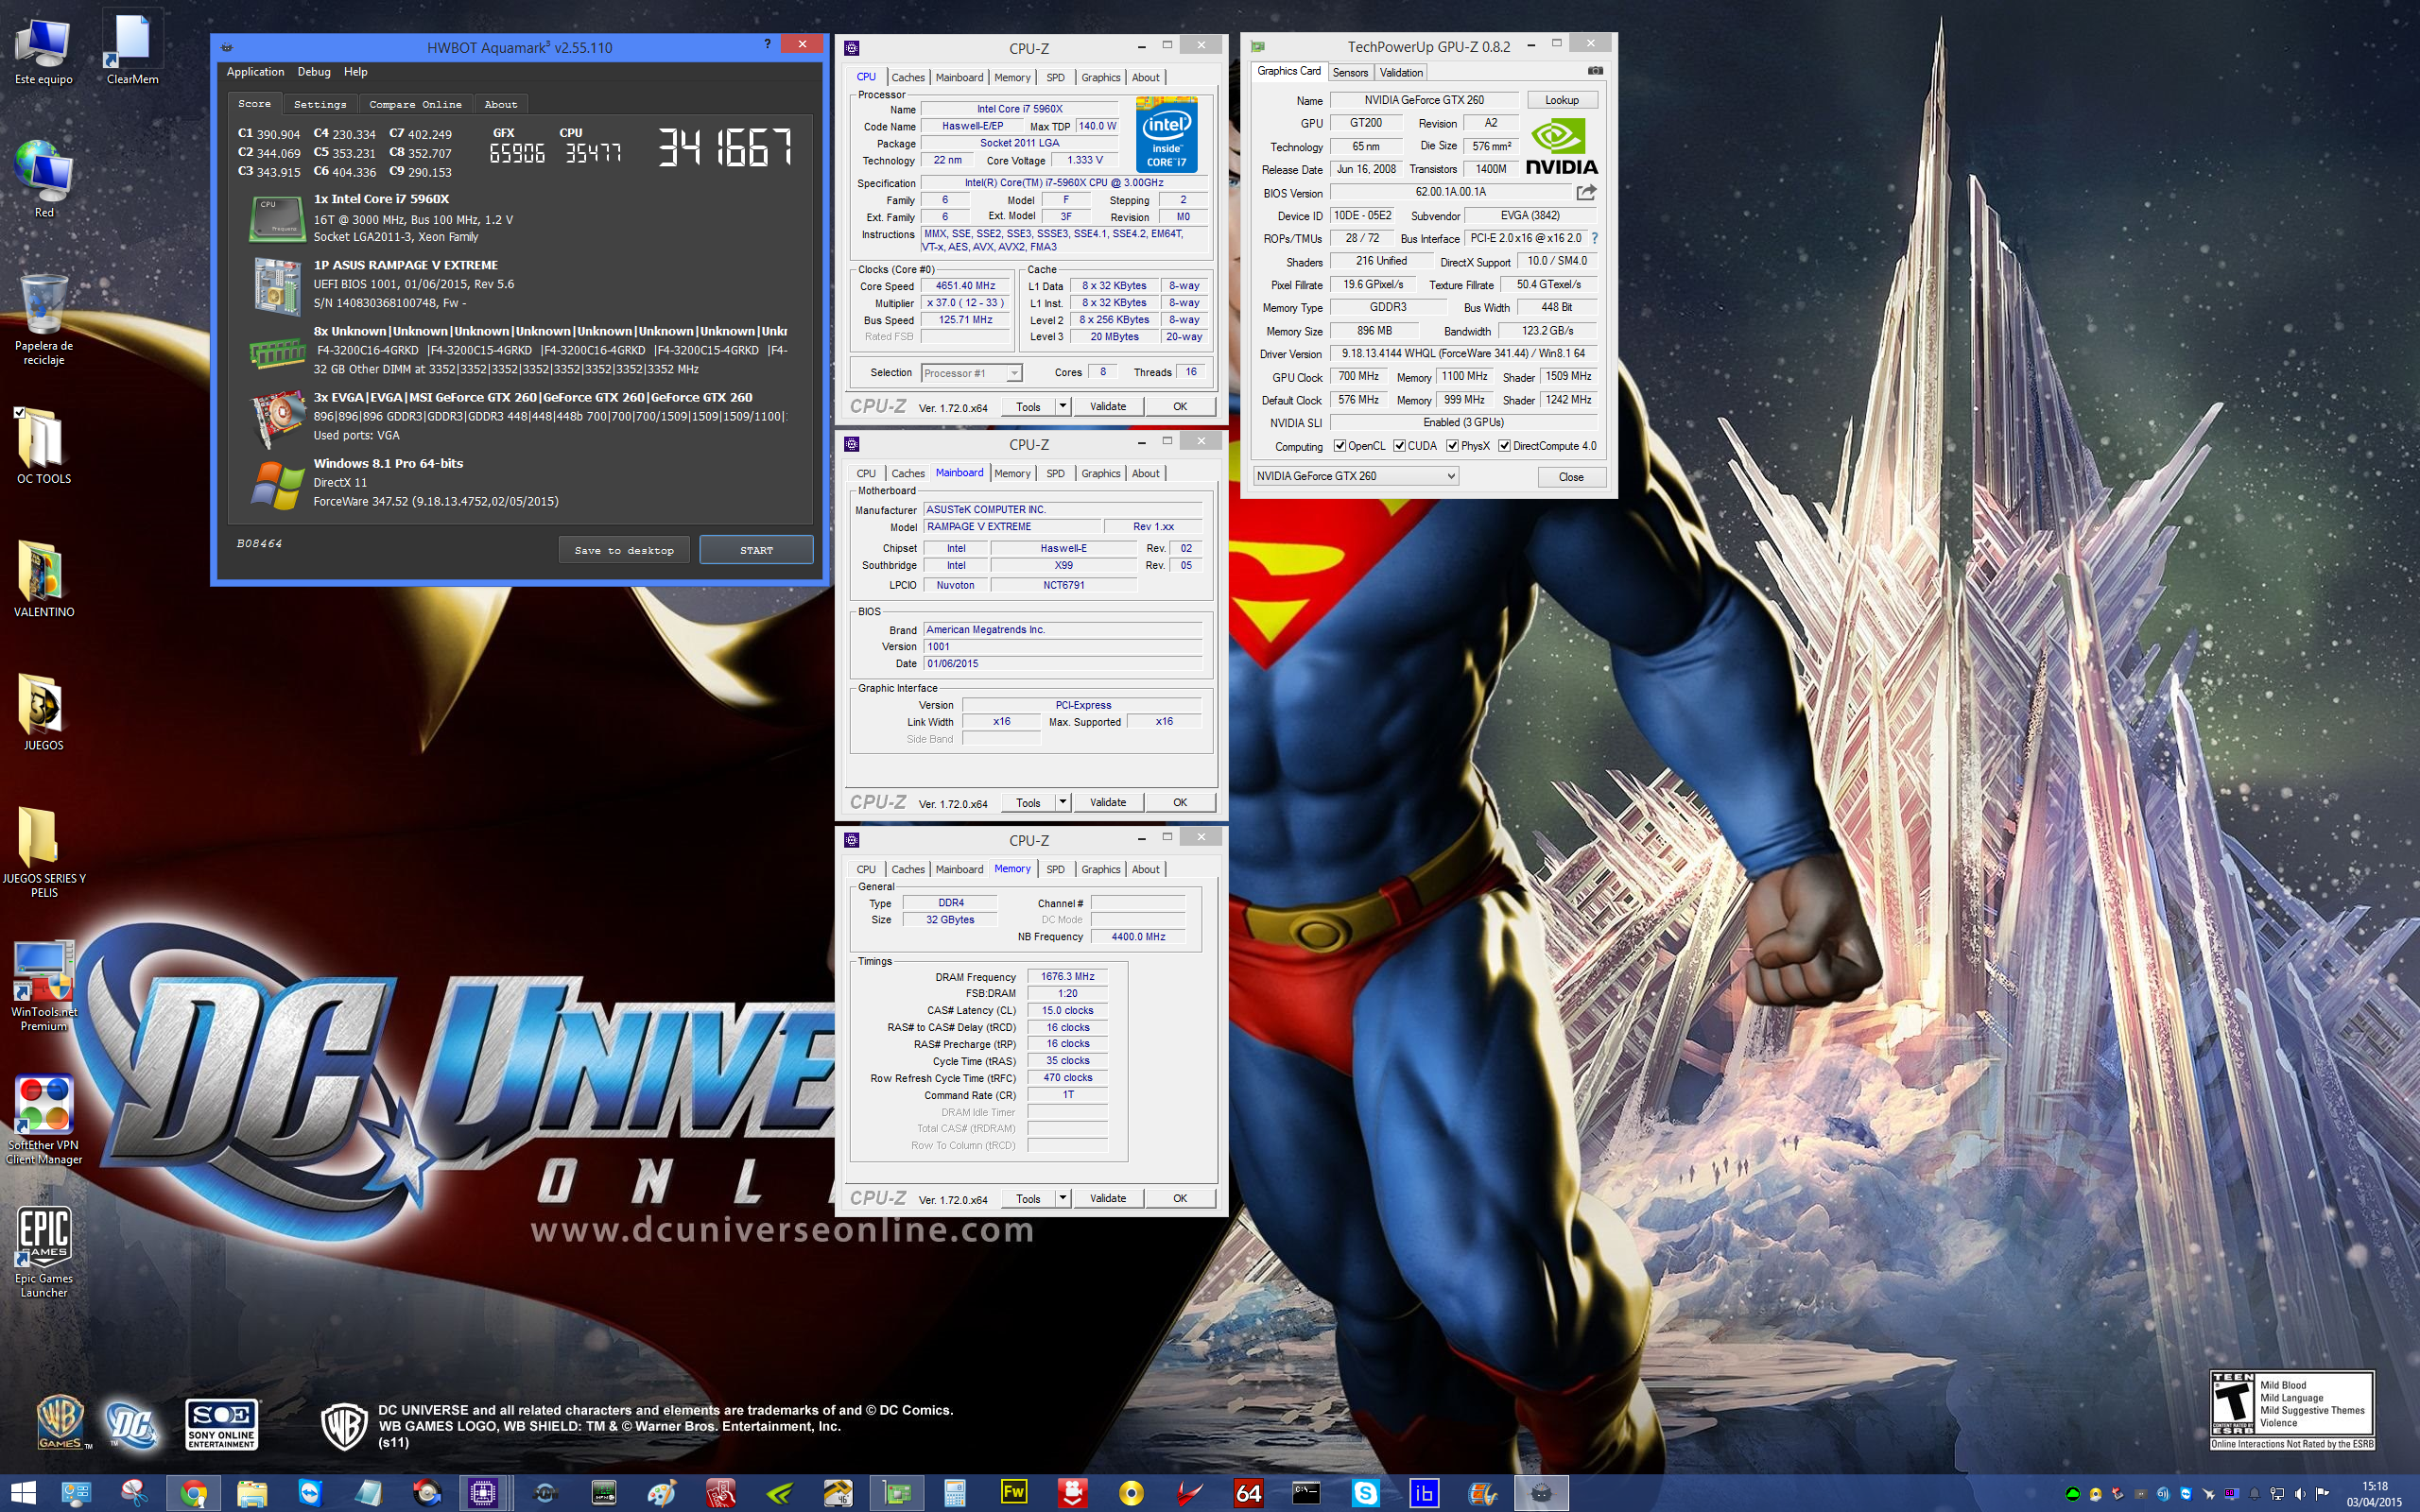Open Google Chrome from the taskbar
Viewport: 2420px width, 1512px height.
point(193,1493)
